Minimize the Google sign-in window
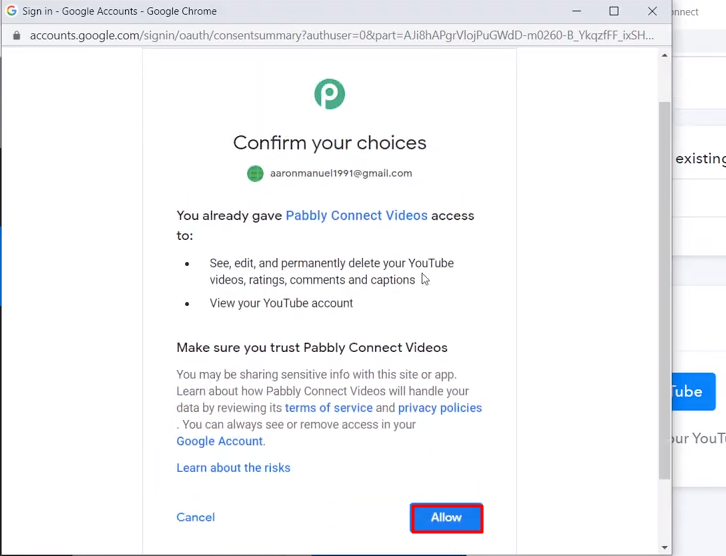This screenshot has height=556, width=726. coord(576,11)
